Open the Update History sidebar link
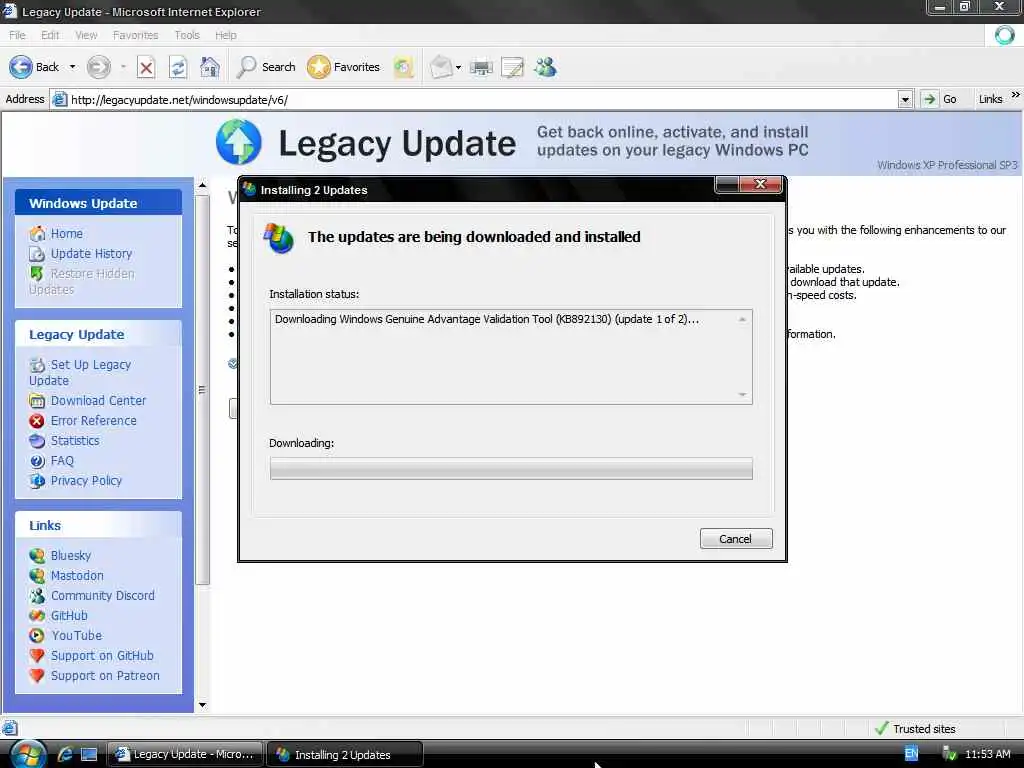This screenshot has width=1024, height=768. 91,253
